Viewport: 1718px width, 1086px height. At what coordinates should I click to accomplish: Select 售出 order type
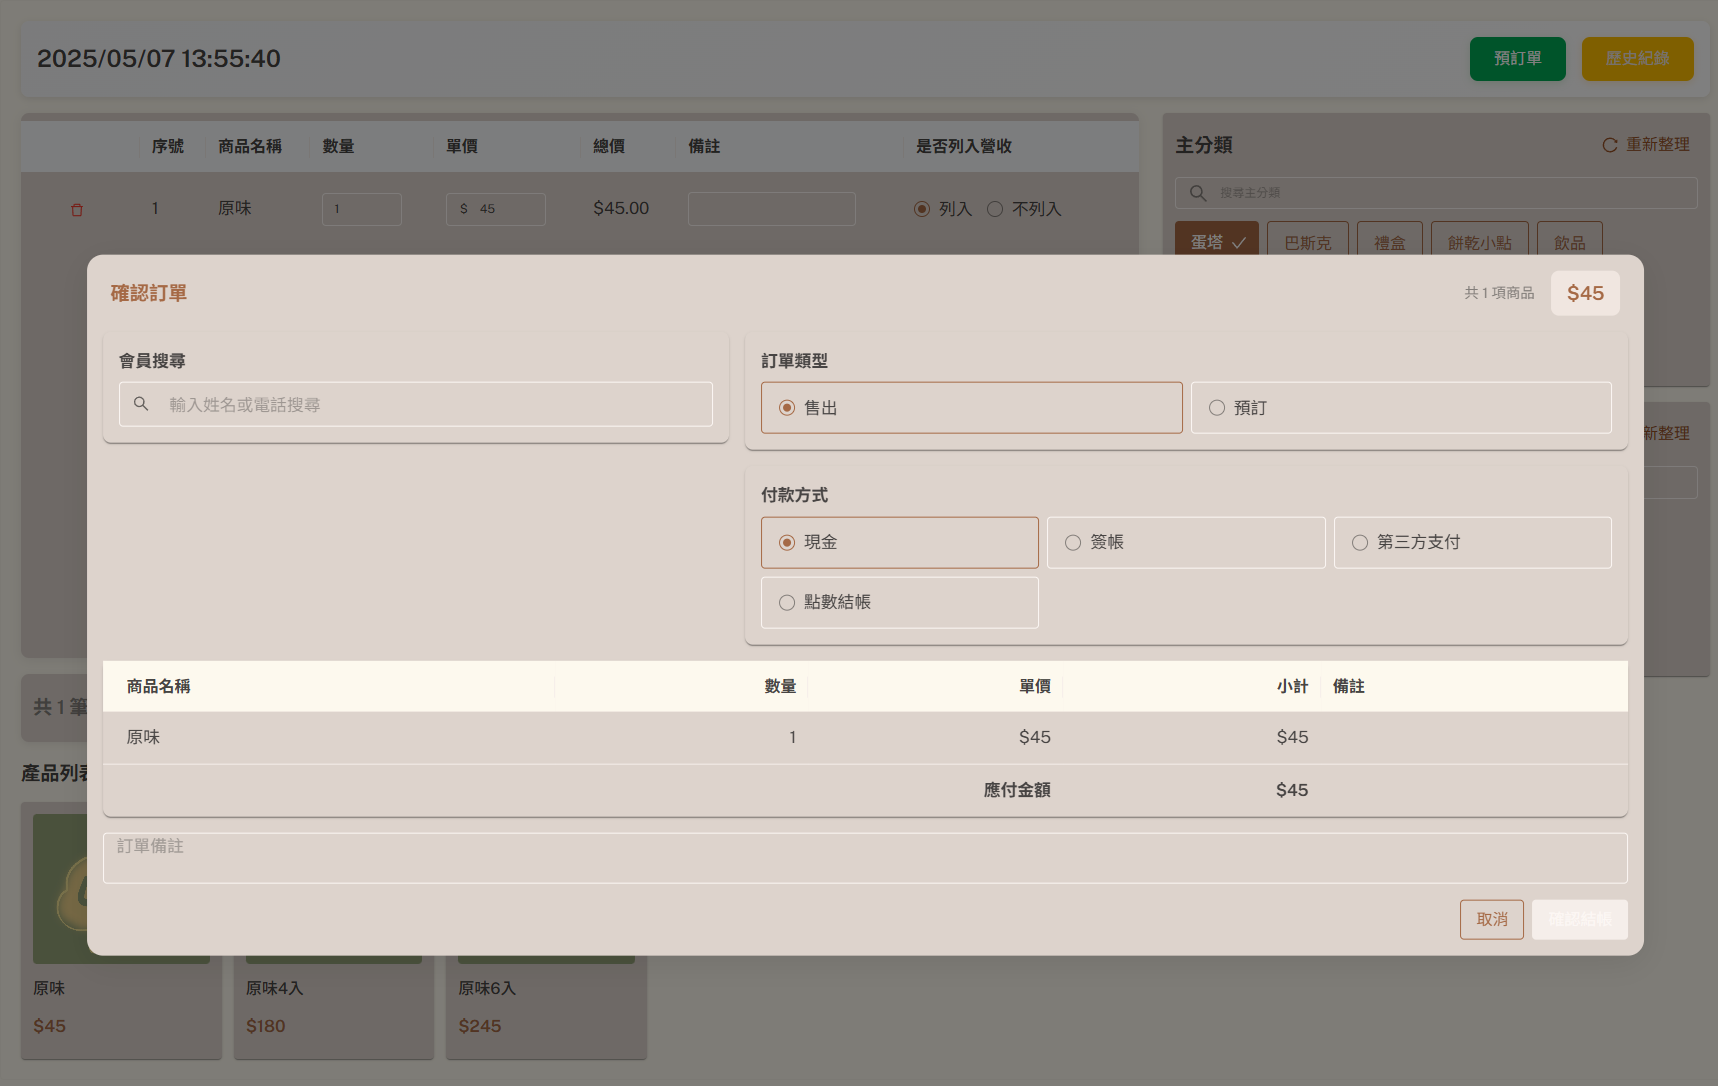click(x=971, y=408)
